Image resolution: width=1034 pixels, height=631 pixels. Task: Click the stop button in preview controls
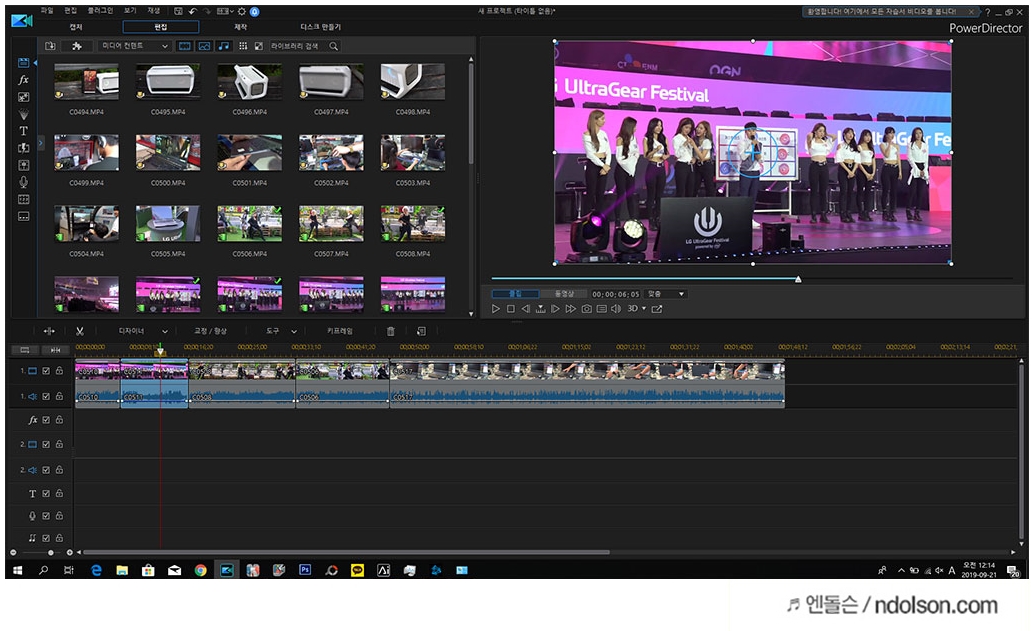tap(510, 309)
